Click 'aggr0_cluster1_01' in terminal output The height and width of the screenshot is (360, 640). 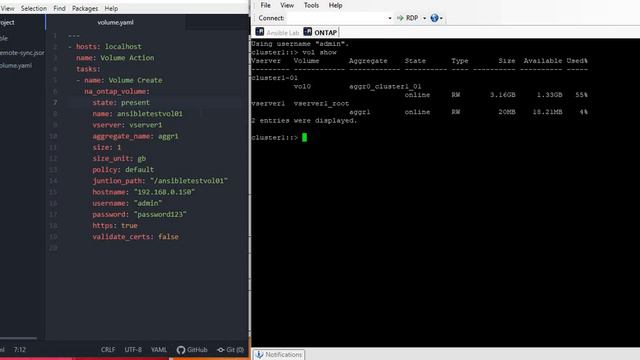pyautogui.click(x=385, y=87)
